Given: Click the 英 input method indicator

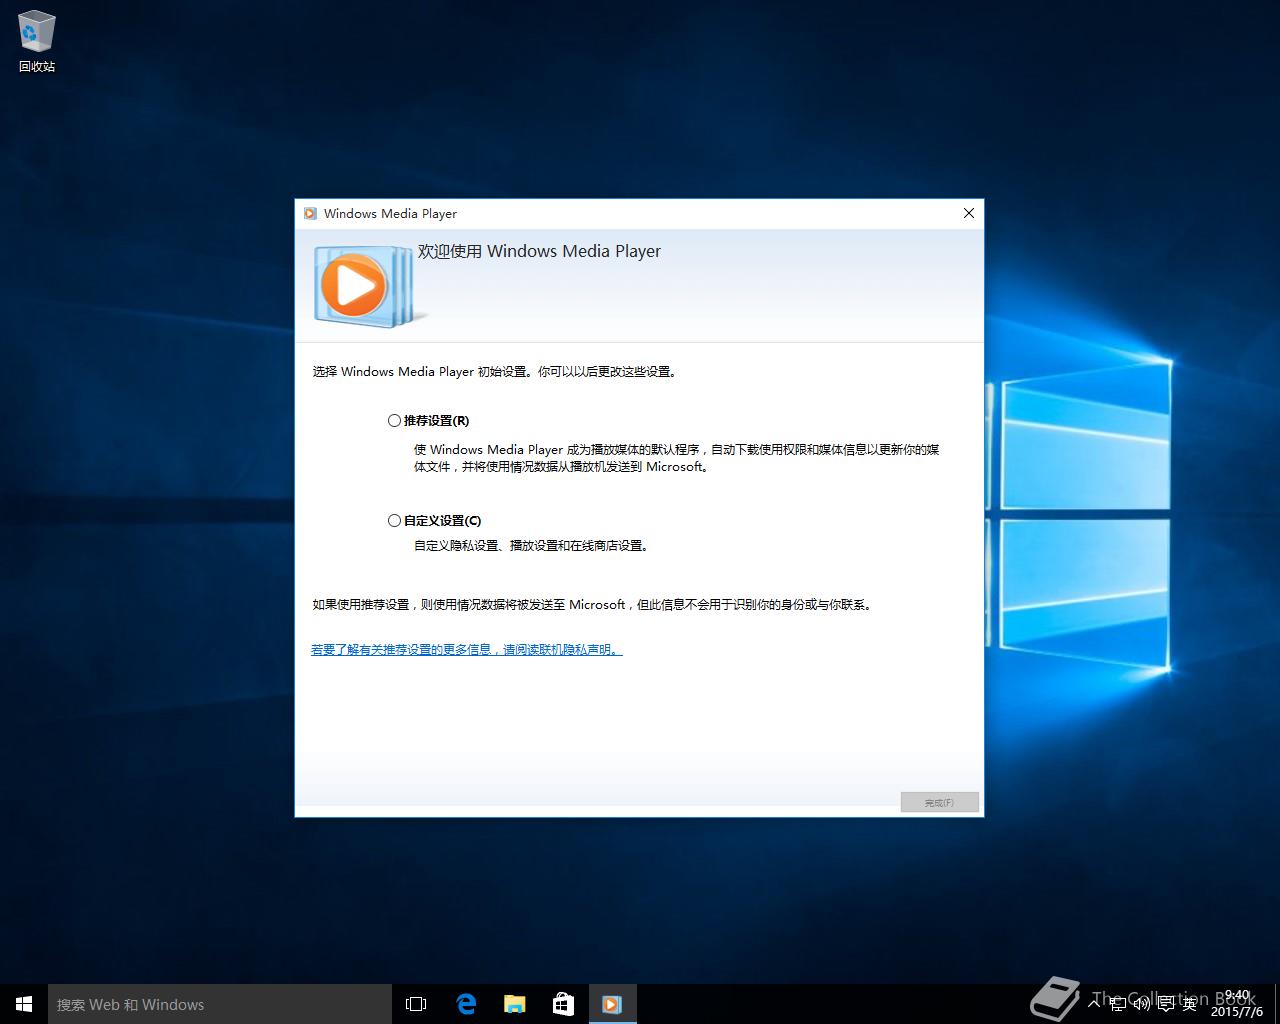Looking at the screenshot, I should (1189, 1004).
